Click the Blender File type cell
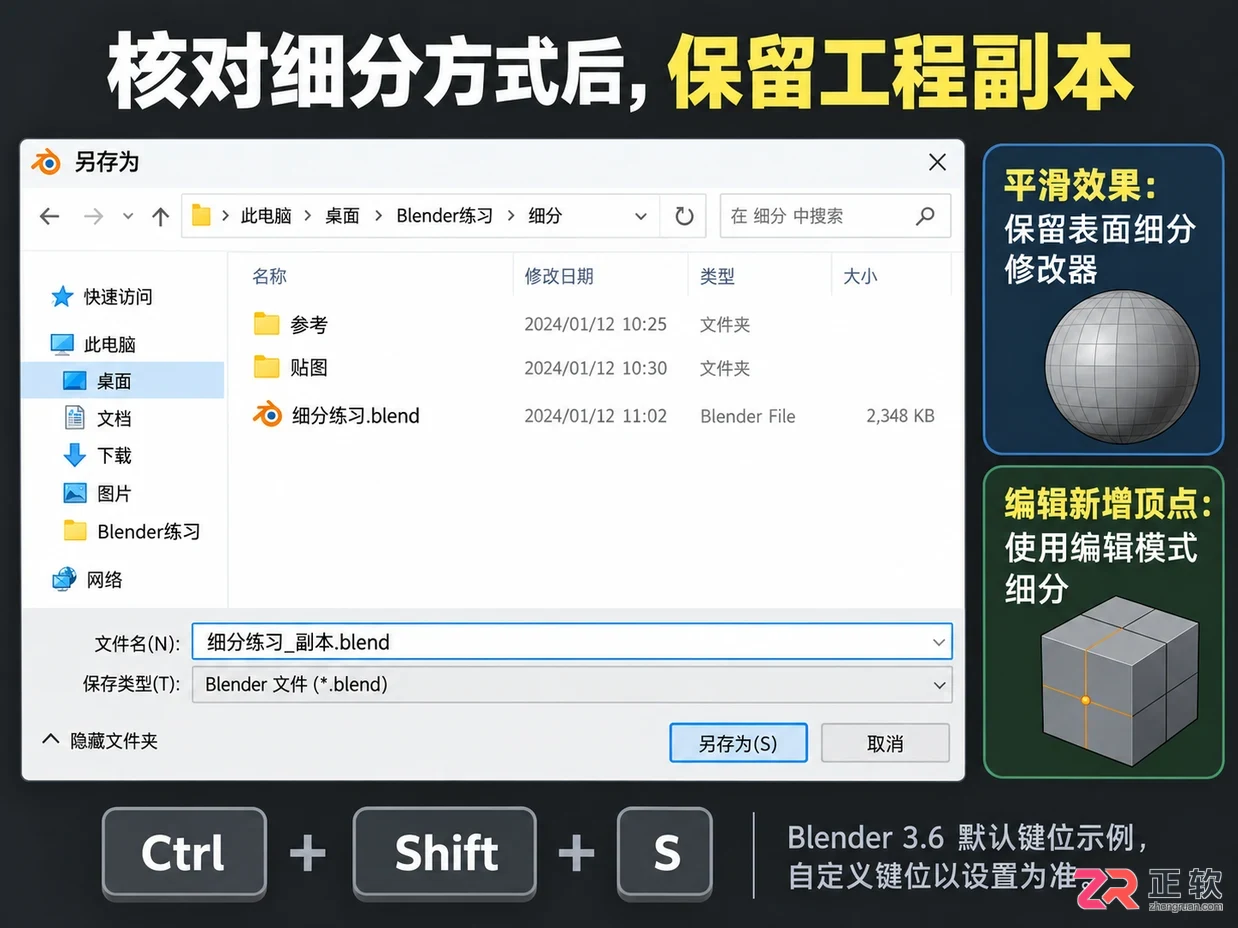This screenshot has width=1238, height=928. coord(748,416)
